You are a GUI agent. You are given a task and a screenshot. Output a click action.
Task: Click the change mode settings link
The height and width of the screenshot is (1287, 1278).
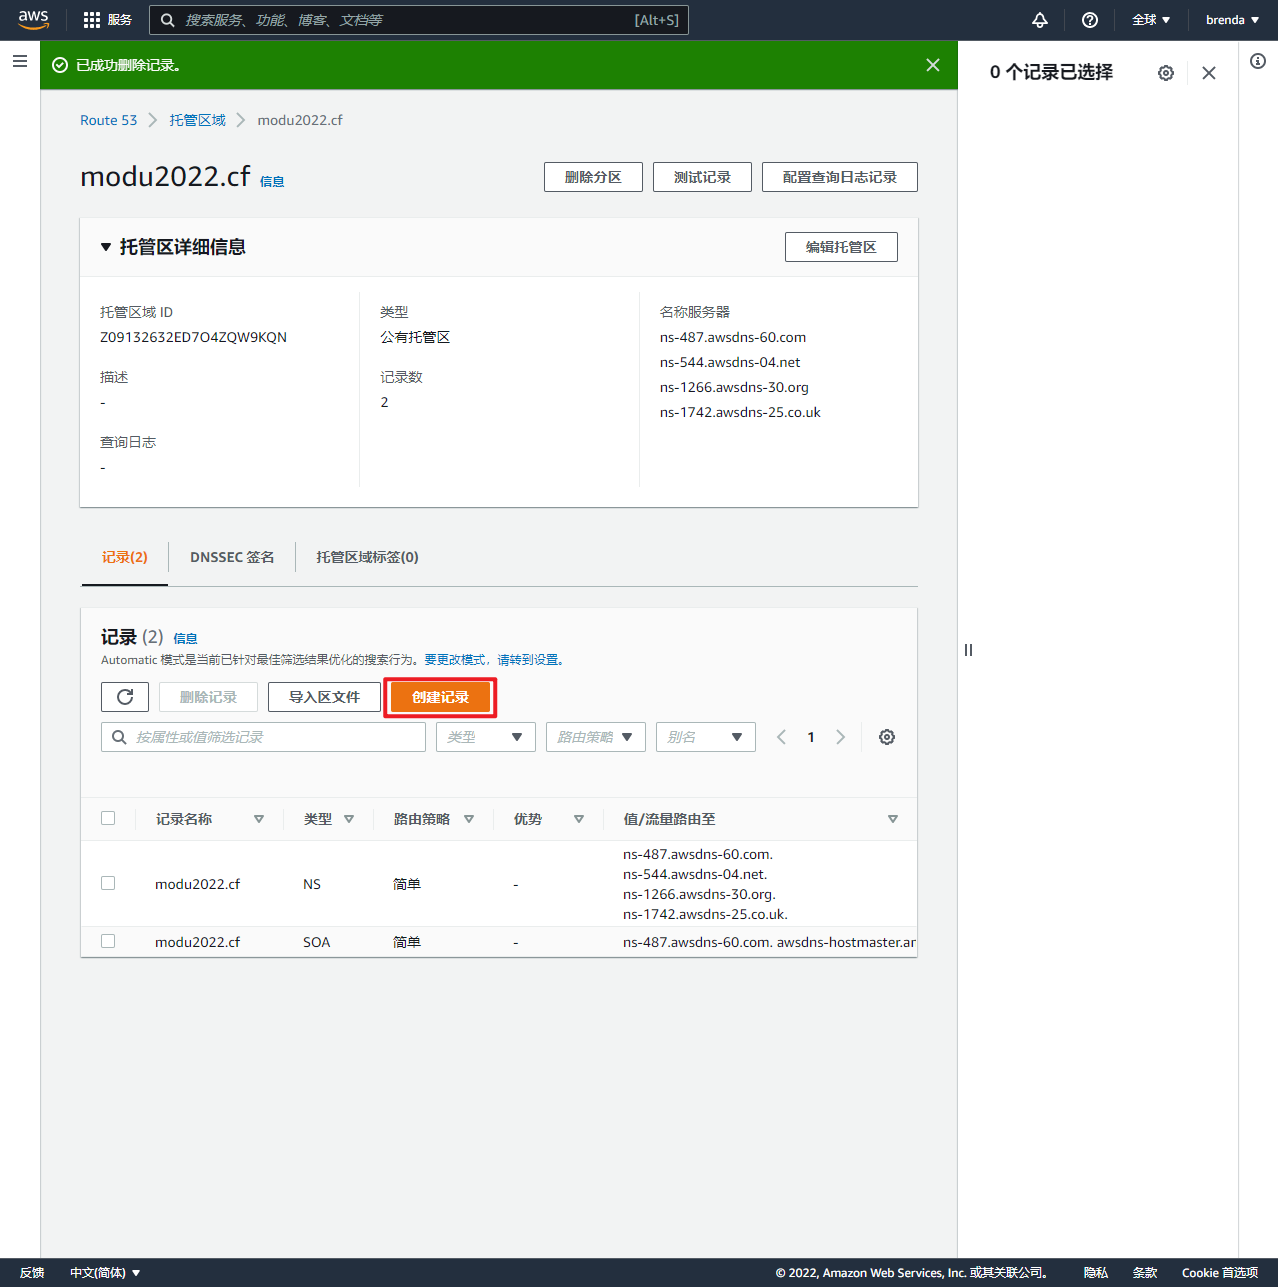tap(495, 660)
